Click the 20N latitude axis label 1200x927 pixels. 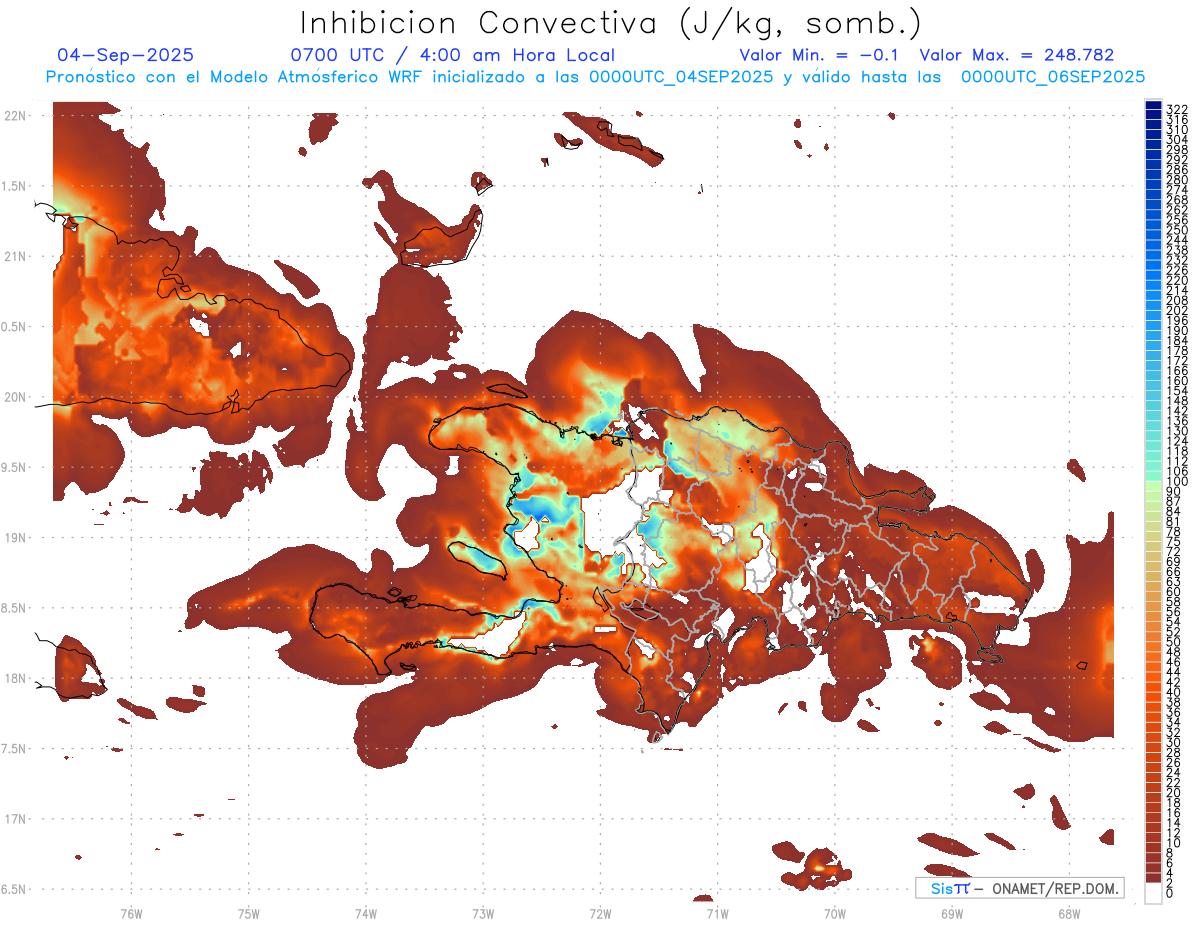pos(16,397)
